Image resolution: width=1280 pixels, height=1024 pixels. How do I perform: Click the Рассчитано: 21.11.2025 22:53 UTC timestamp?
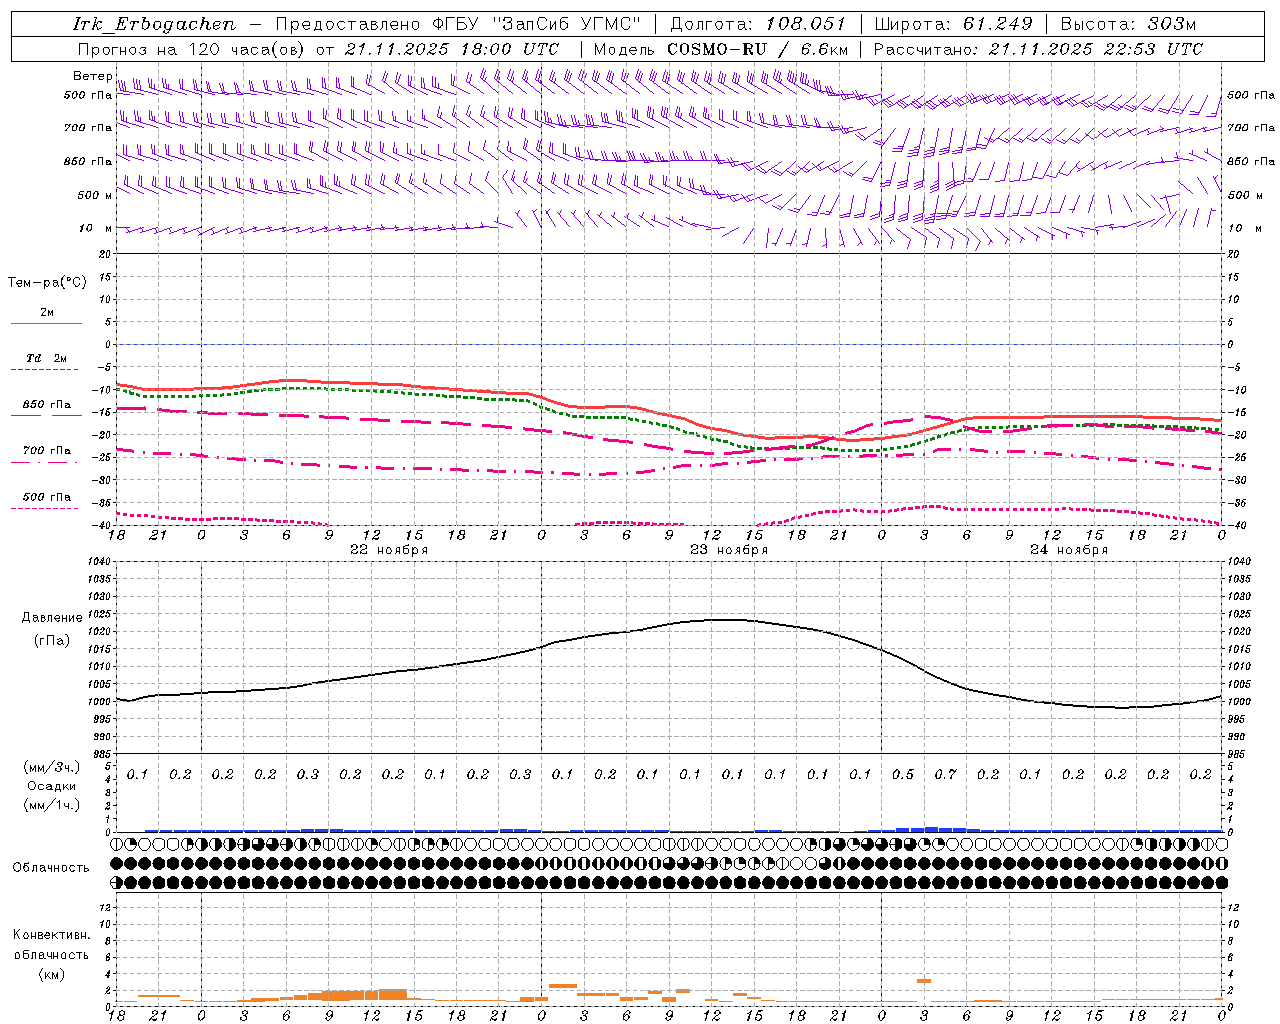(1038, 49)
